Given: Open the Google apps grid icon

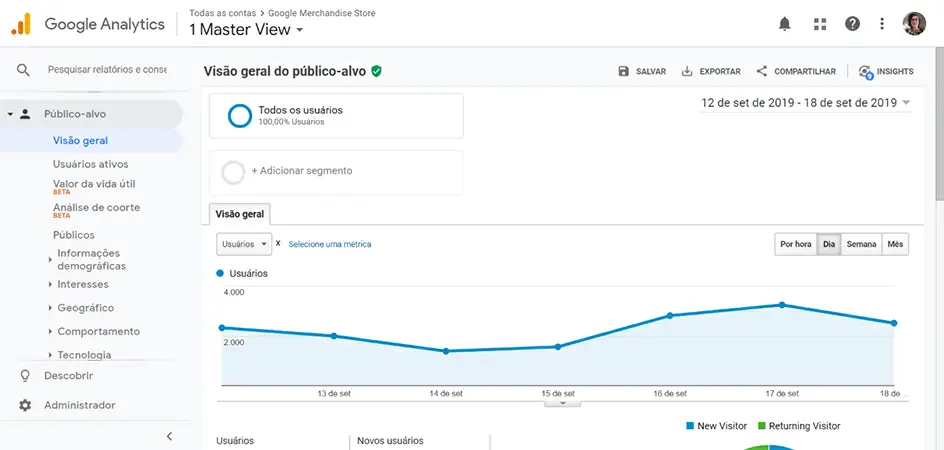Looking at the screenshot, I should coord(819,24).
